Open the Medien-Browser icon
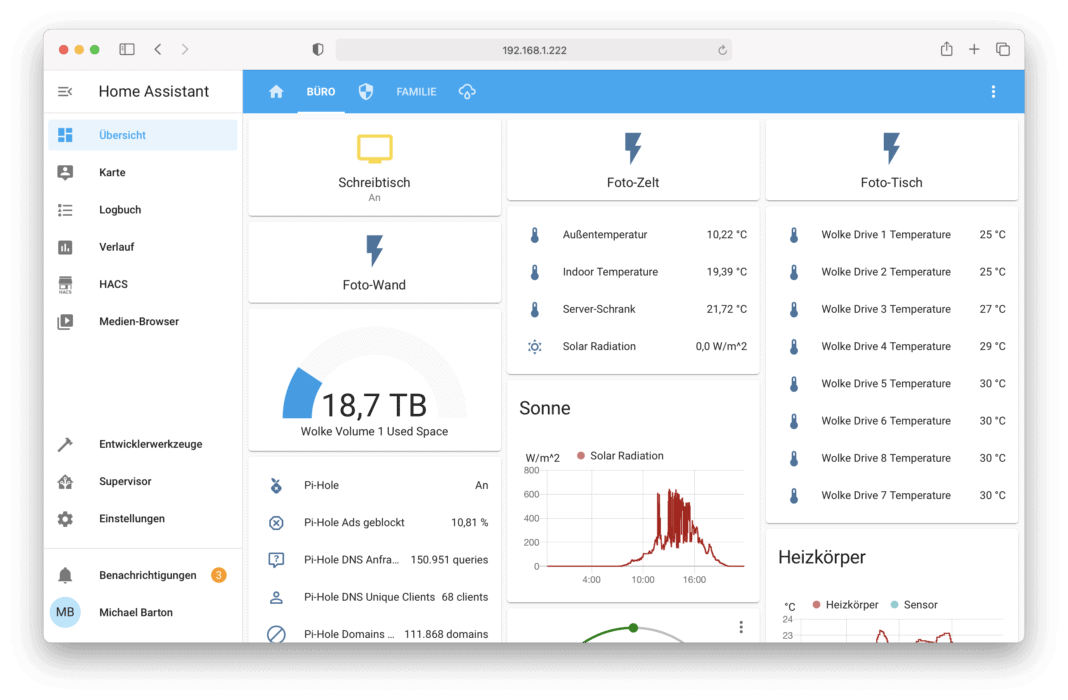 point(65,321)
